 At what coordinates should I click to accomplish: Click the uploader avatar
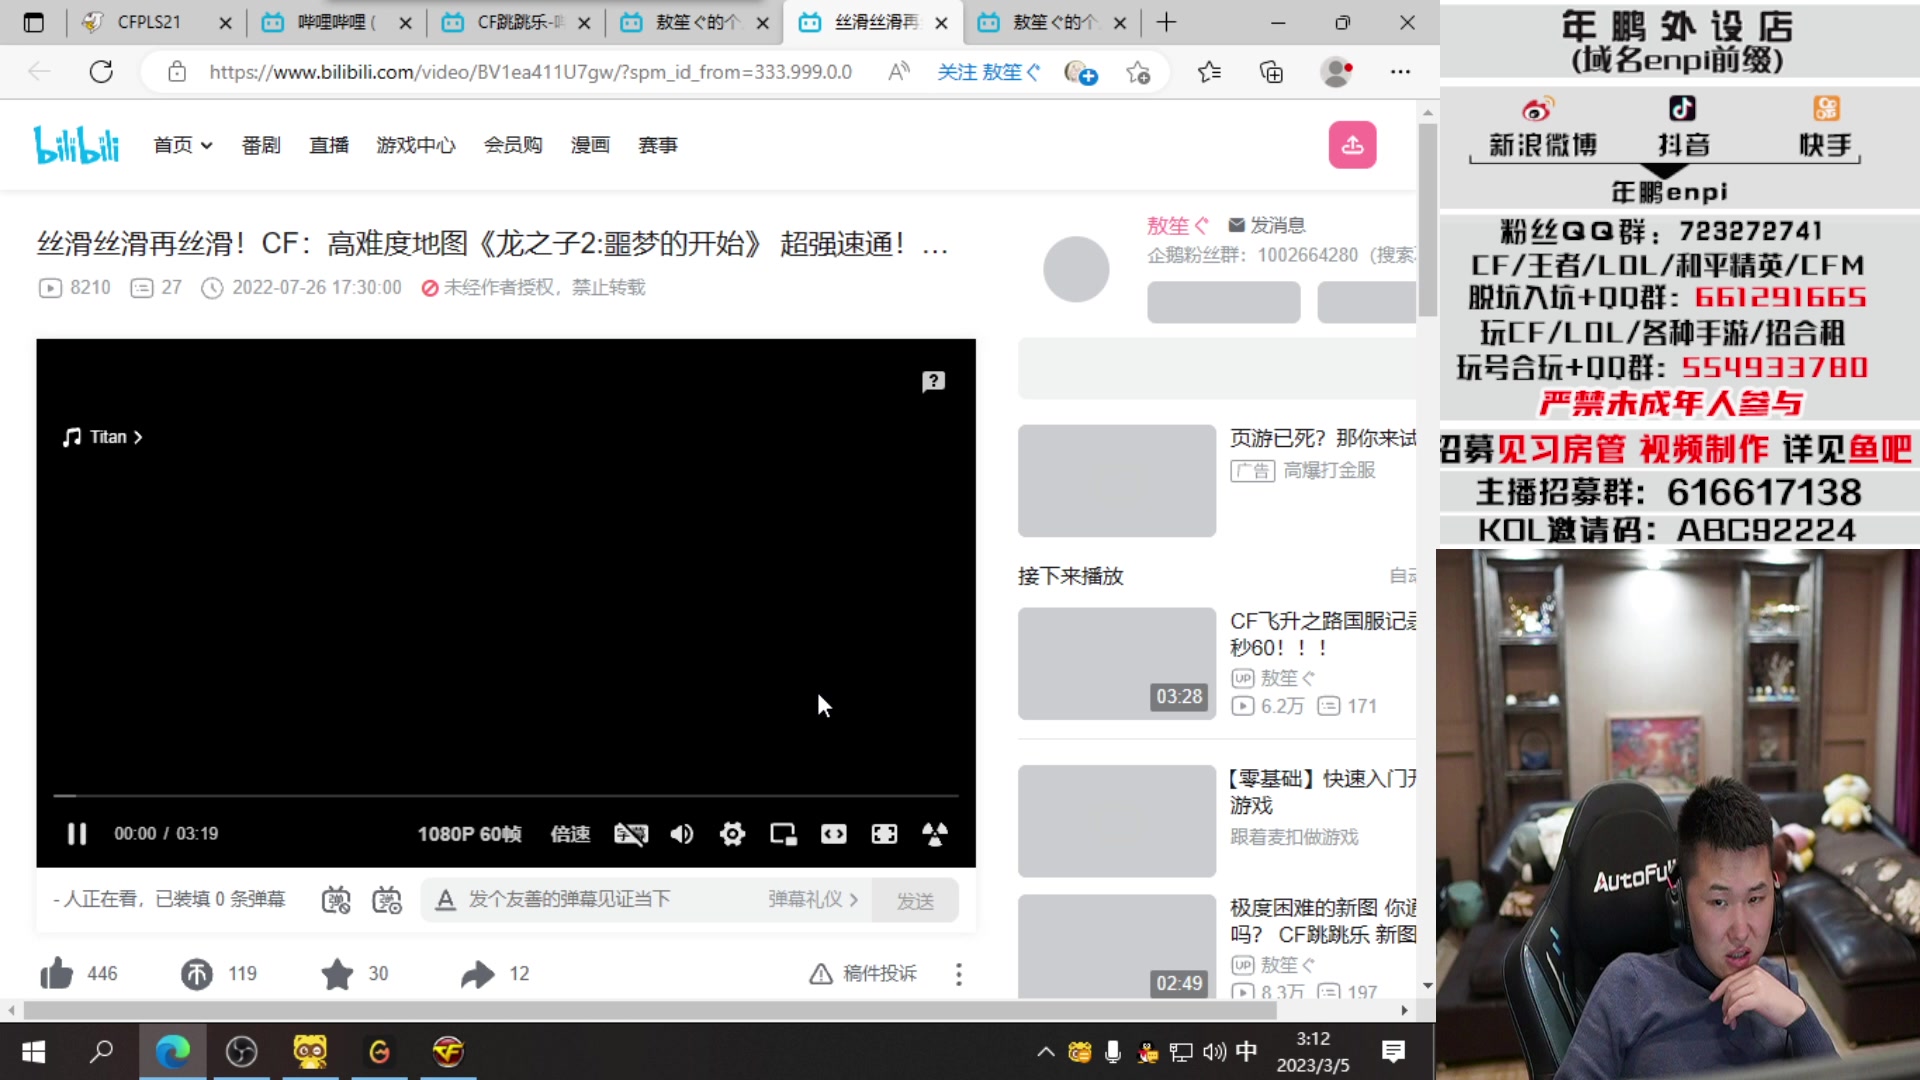[x=1076, y=269]
